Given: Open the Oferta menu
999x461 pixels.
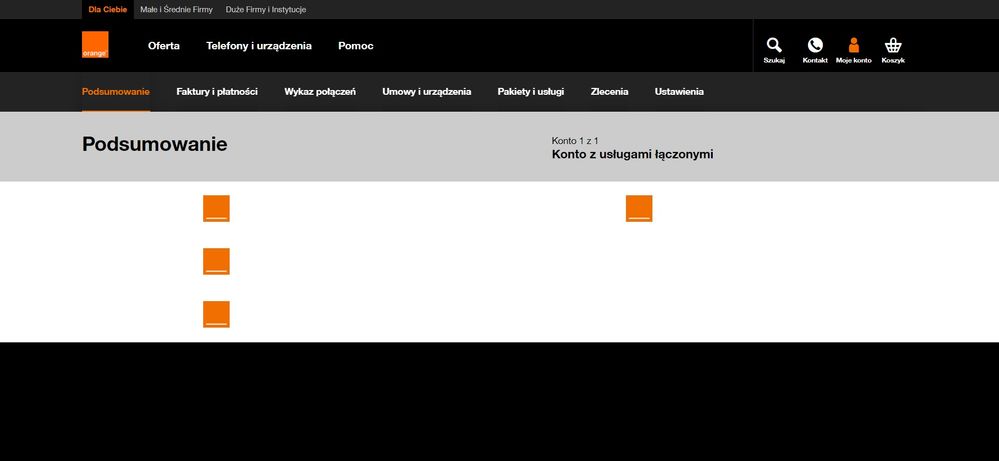Looking at the screenshot, I should (164, 46).
